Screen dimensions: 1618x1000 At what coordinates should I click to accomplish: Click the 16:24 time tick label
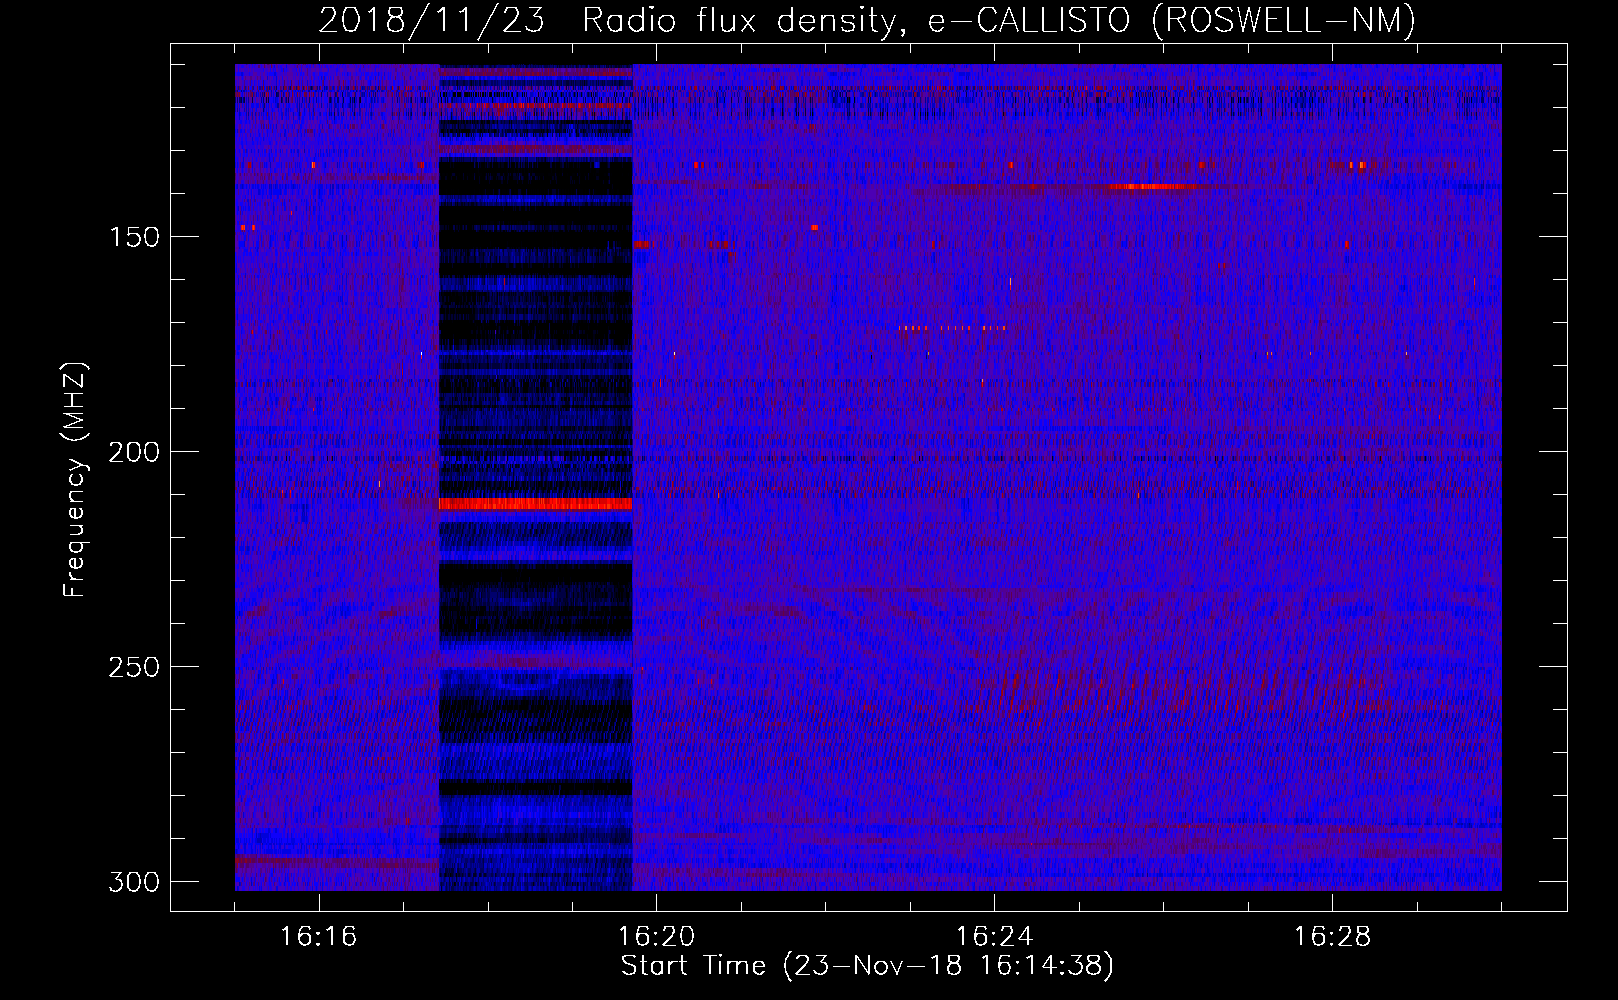994,936
